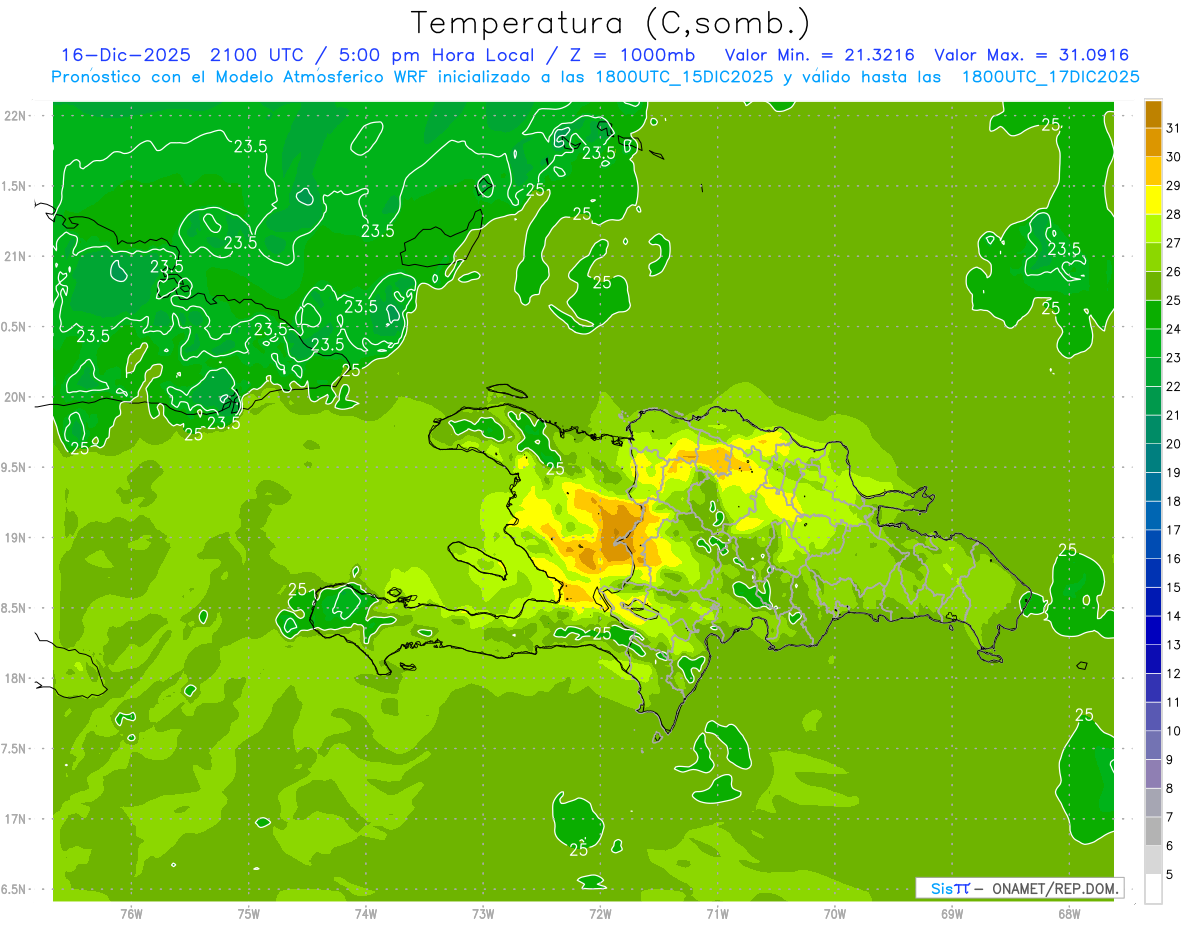Click the colorbar label "19"
The height and width of the screenshot is (927, 1200).
tap(1173, 473)
